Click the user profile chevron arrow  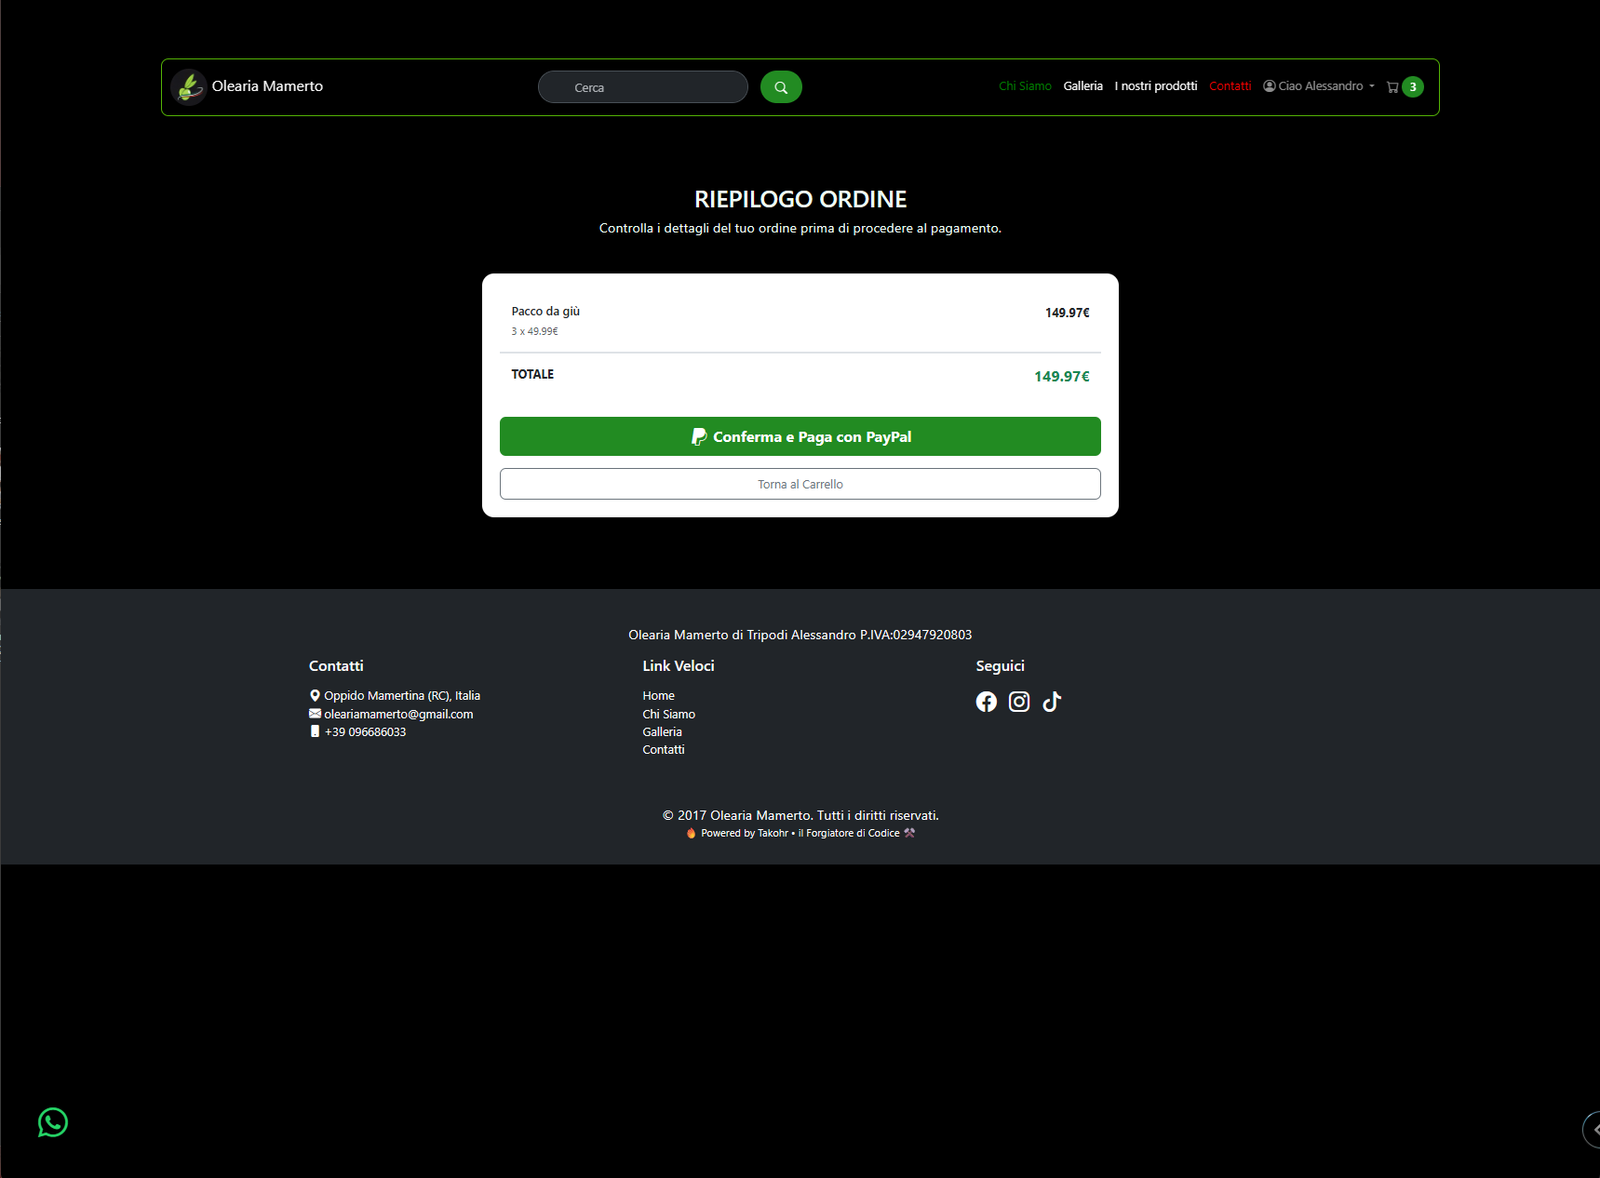click(1372, 87)
